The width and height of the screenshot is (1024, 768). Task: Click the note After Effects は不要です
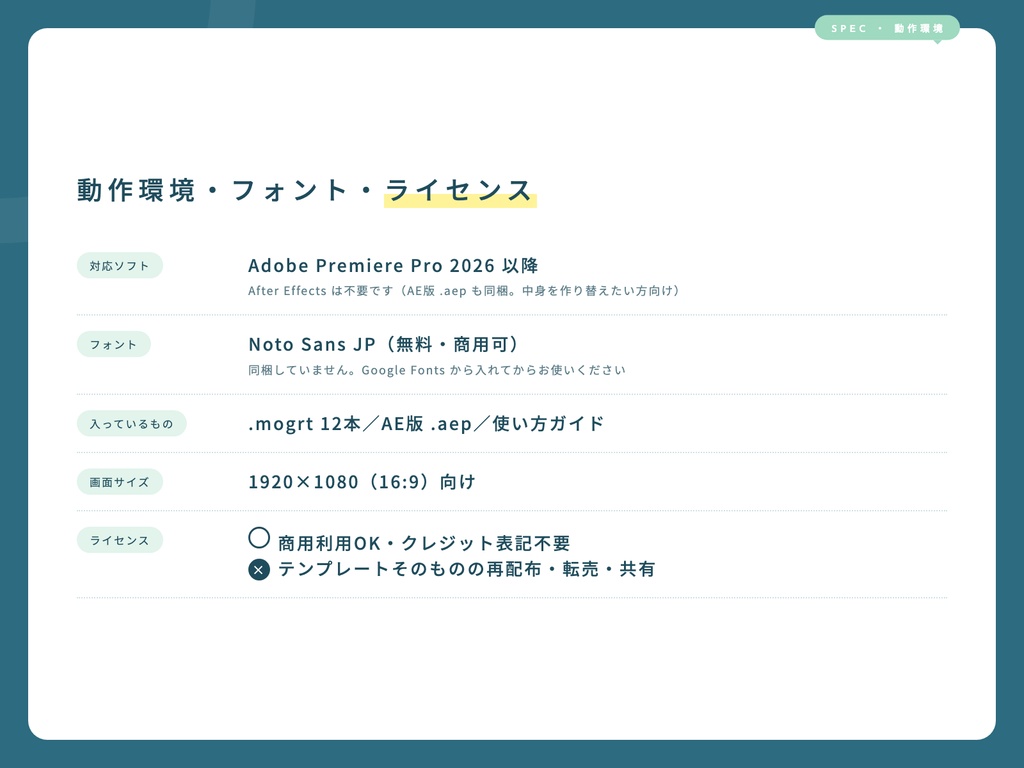point(464,291)
